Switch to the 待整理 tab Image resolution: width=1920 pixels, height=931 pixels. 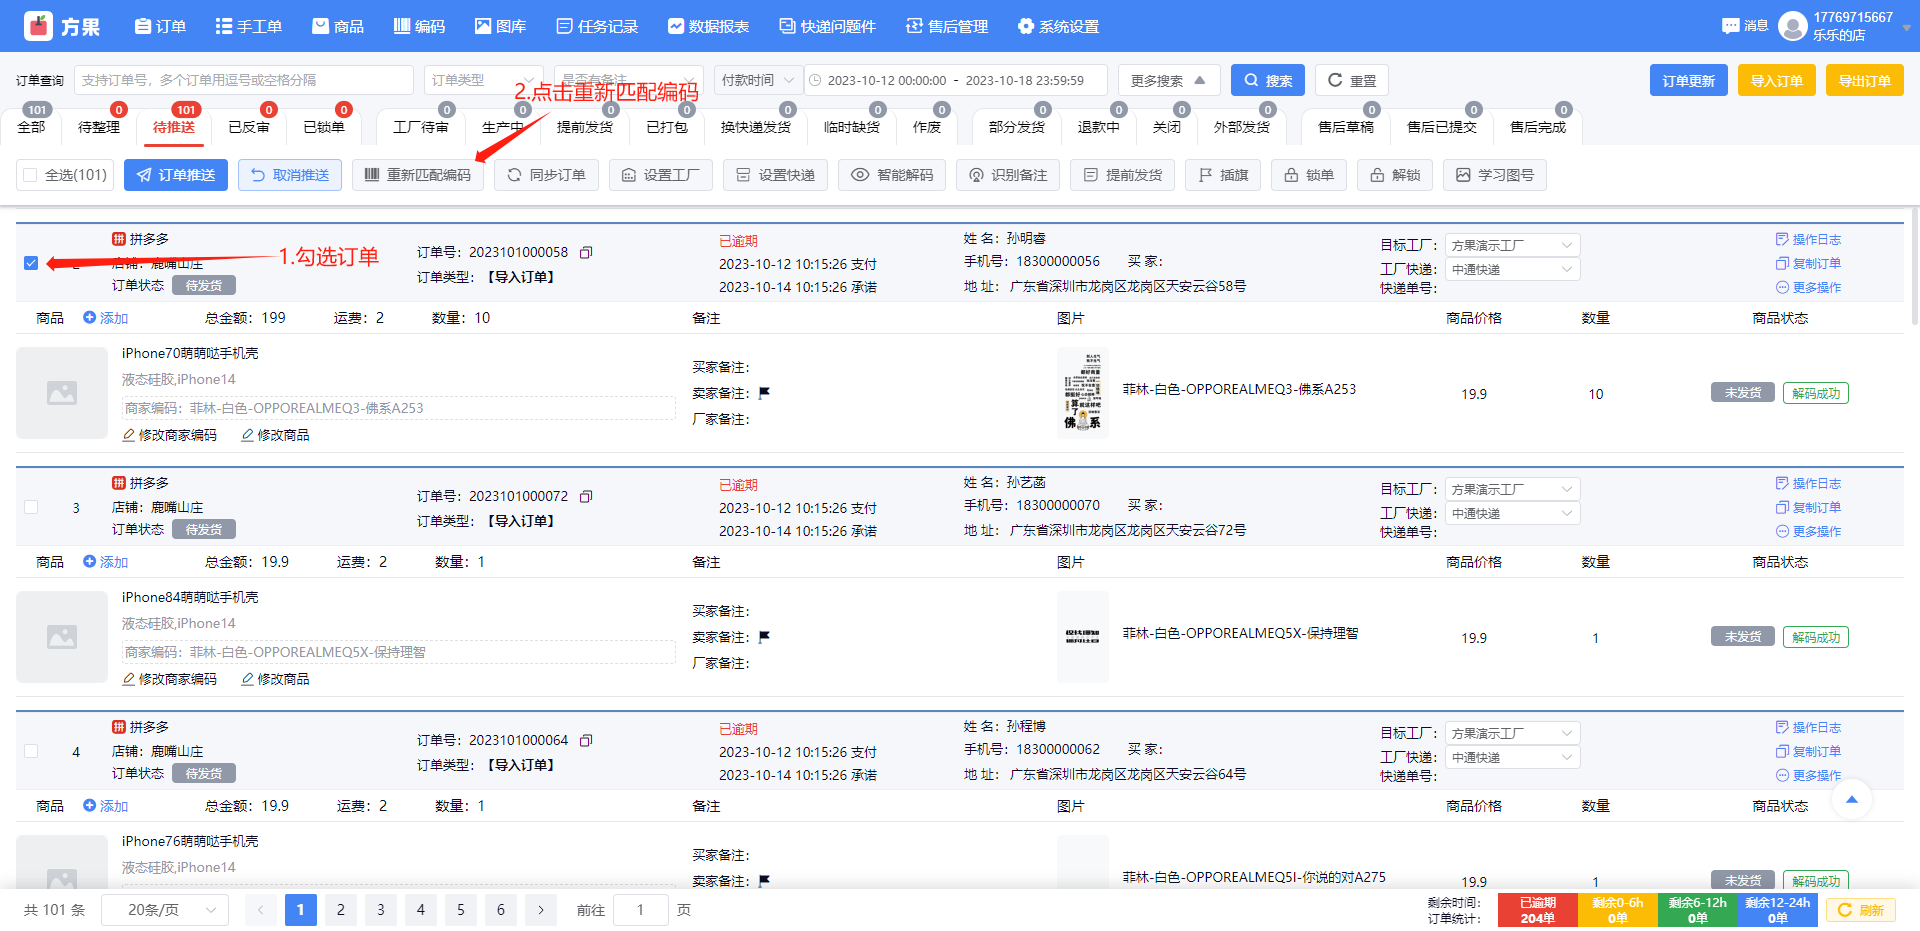[99, 127]
